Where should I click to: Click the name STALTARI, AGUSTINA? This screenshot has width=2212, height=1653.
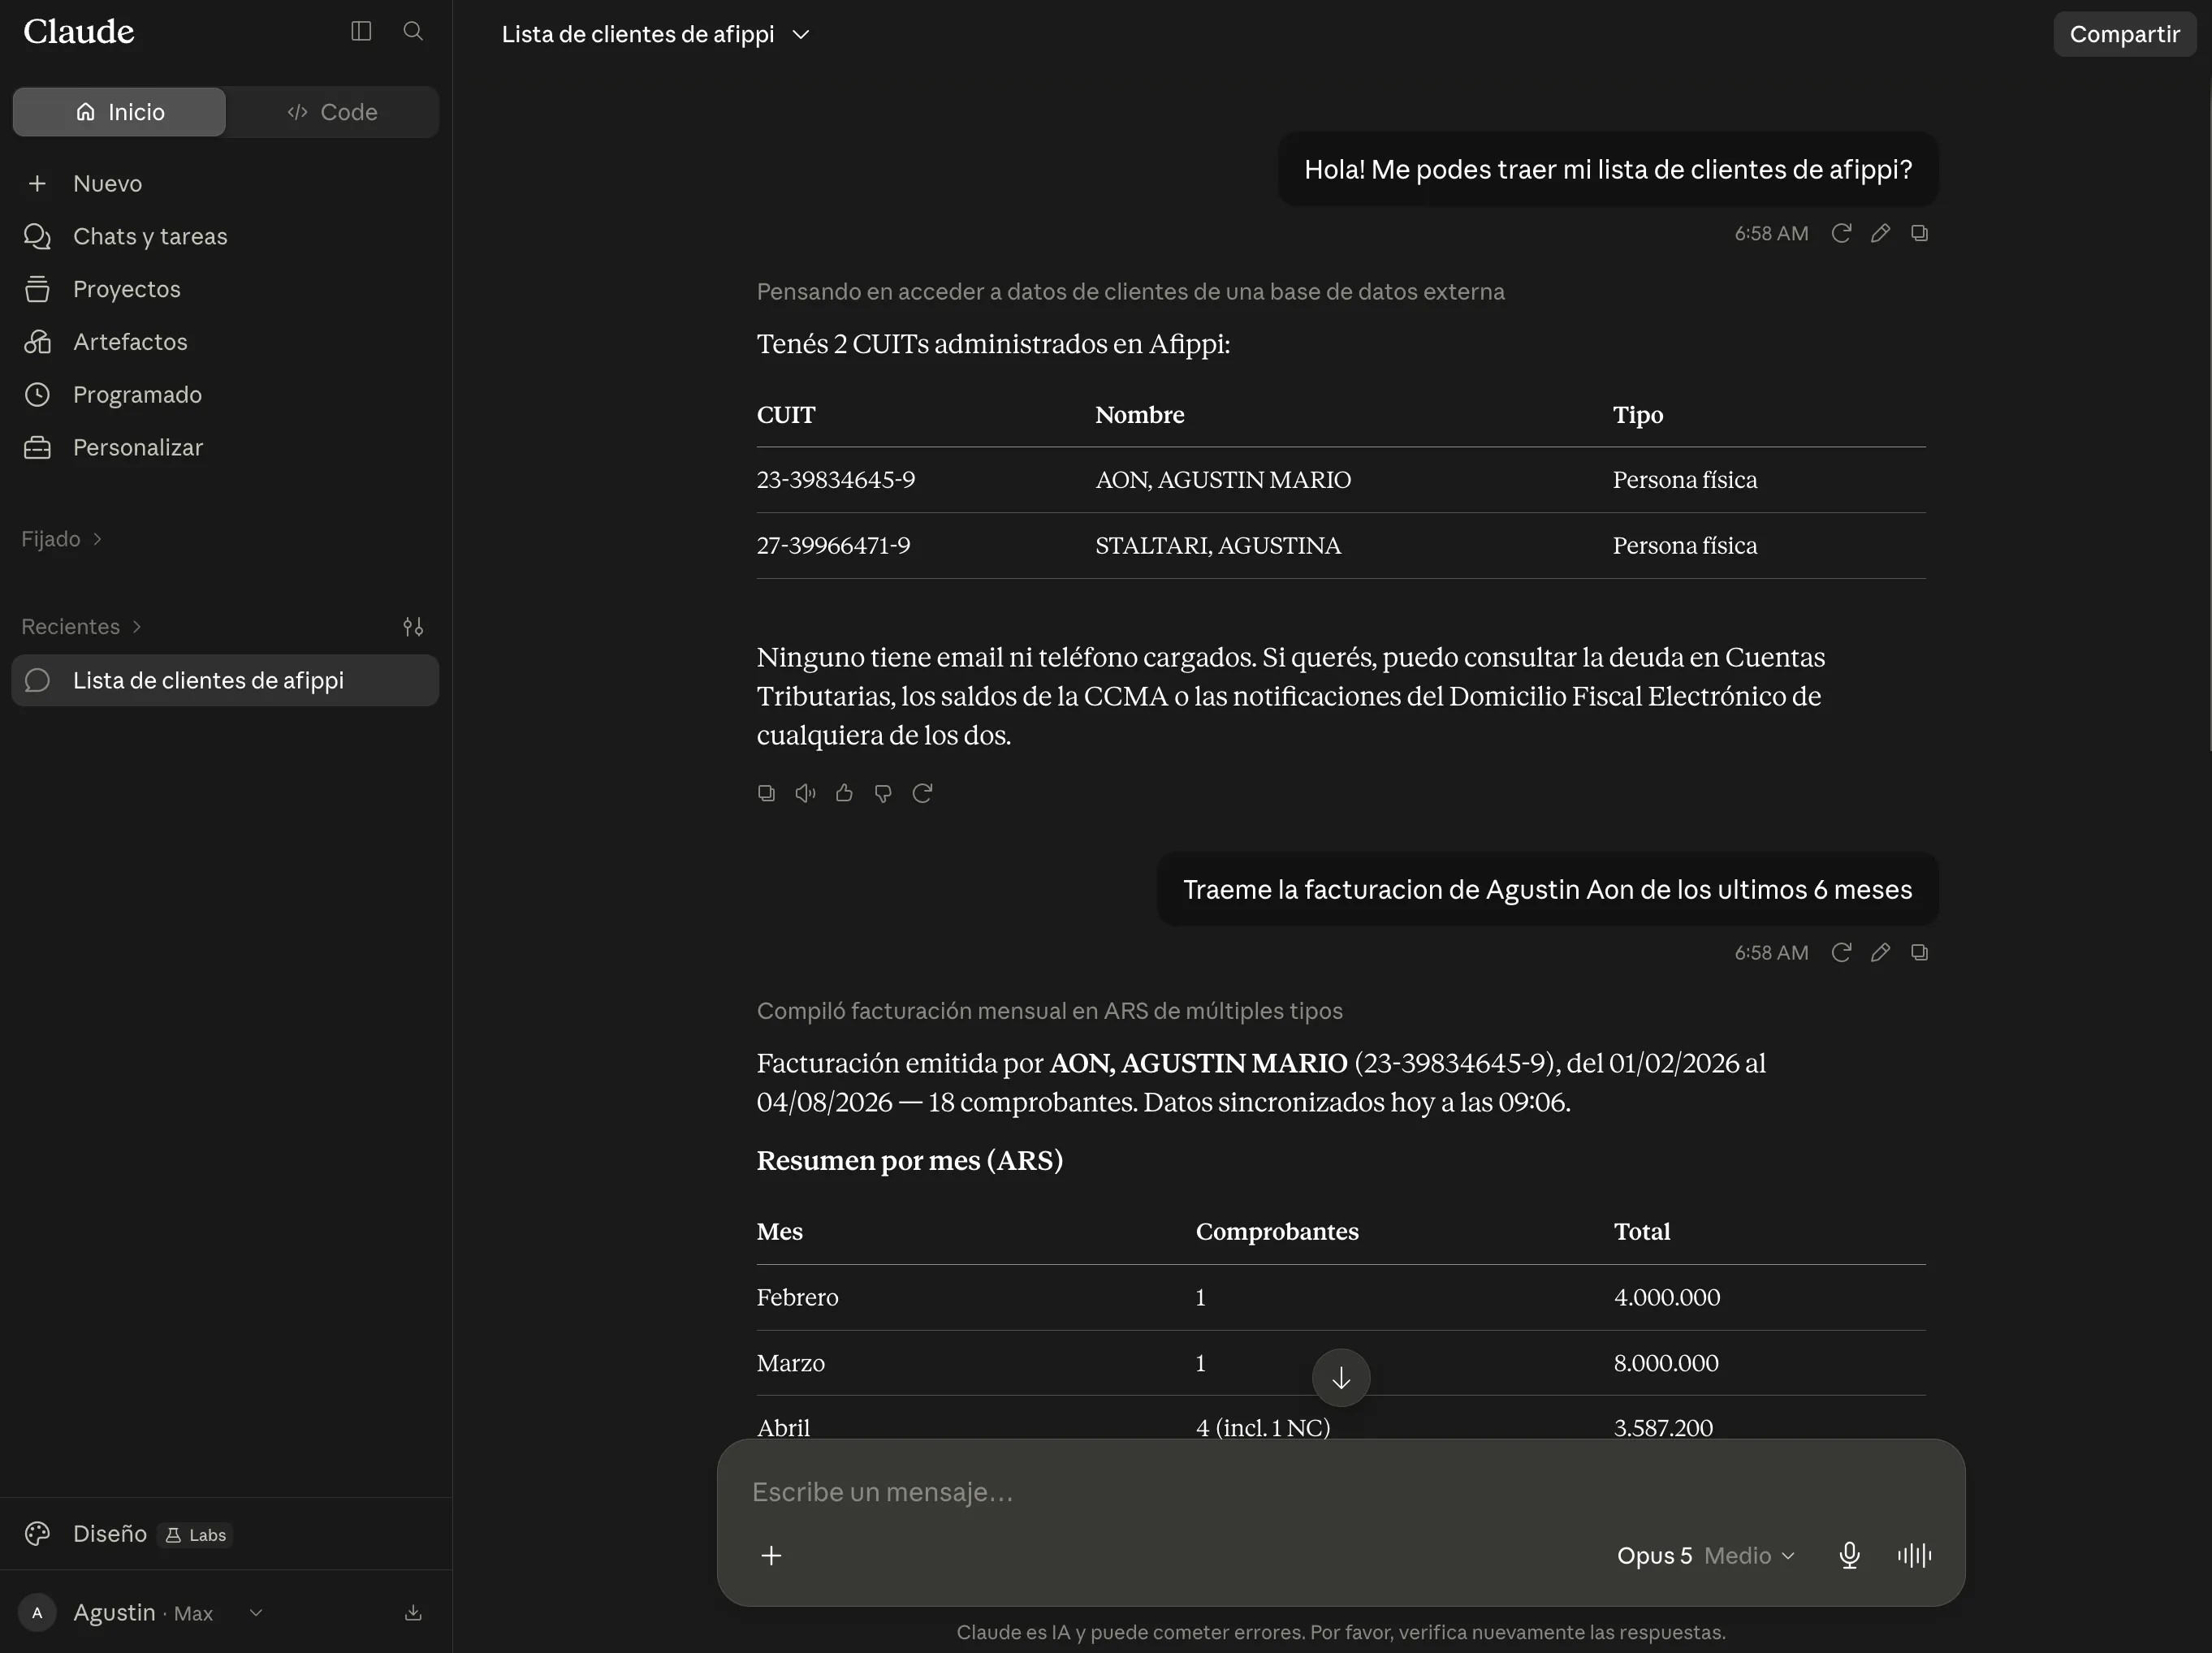pyautogui.click(x=1218, y=546)
